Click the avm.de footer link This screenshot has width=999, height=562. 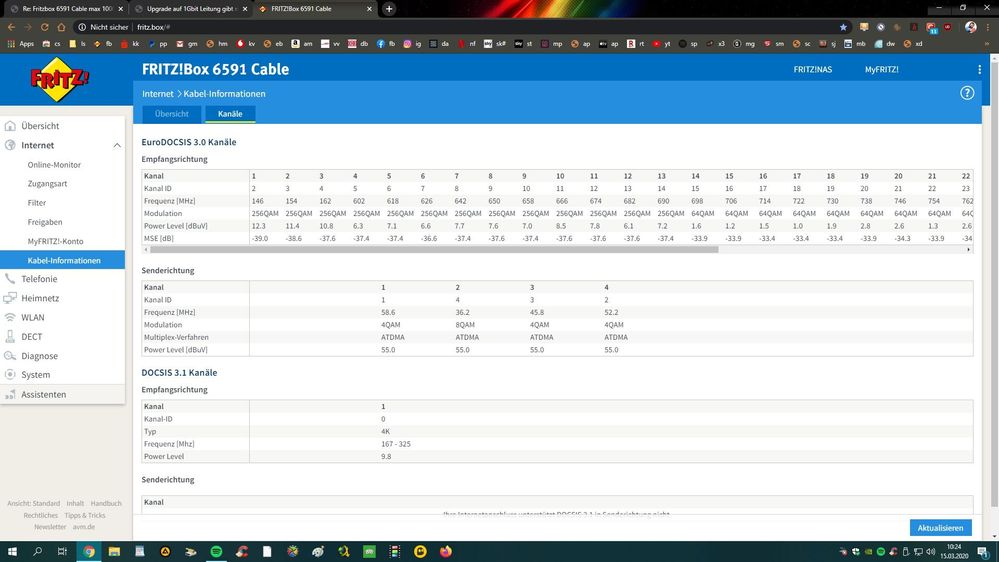(83, 527)
